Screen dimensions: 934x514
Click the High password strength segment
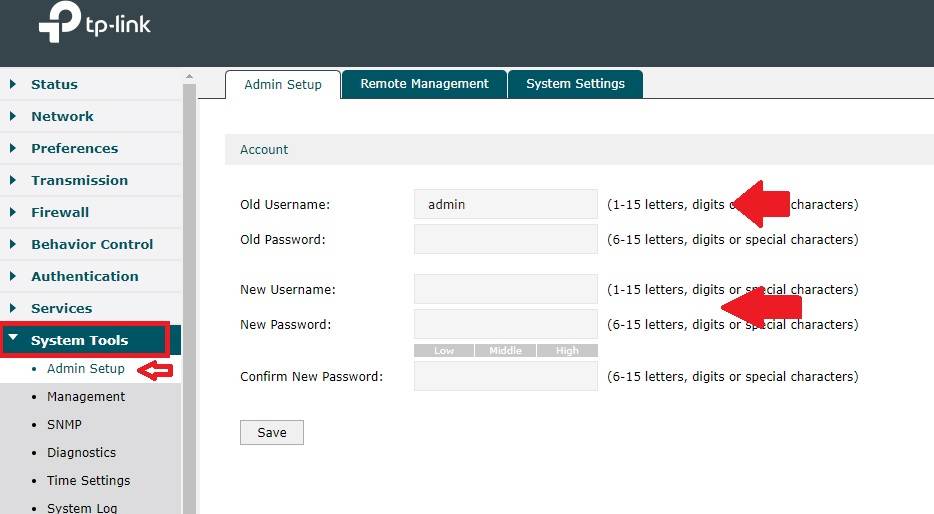(x=567, y=351)
